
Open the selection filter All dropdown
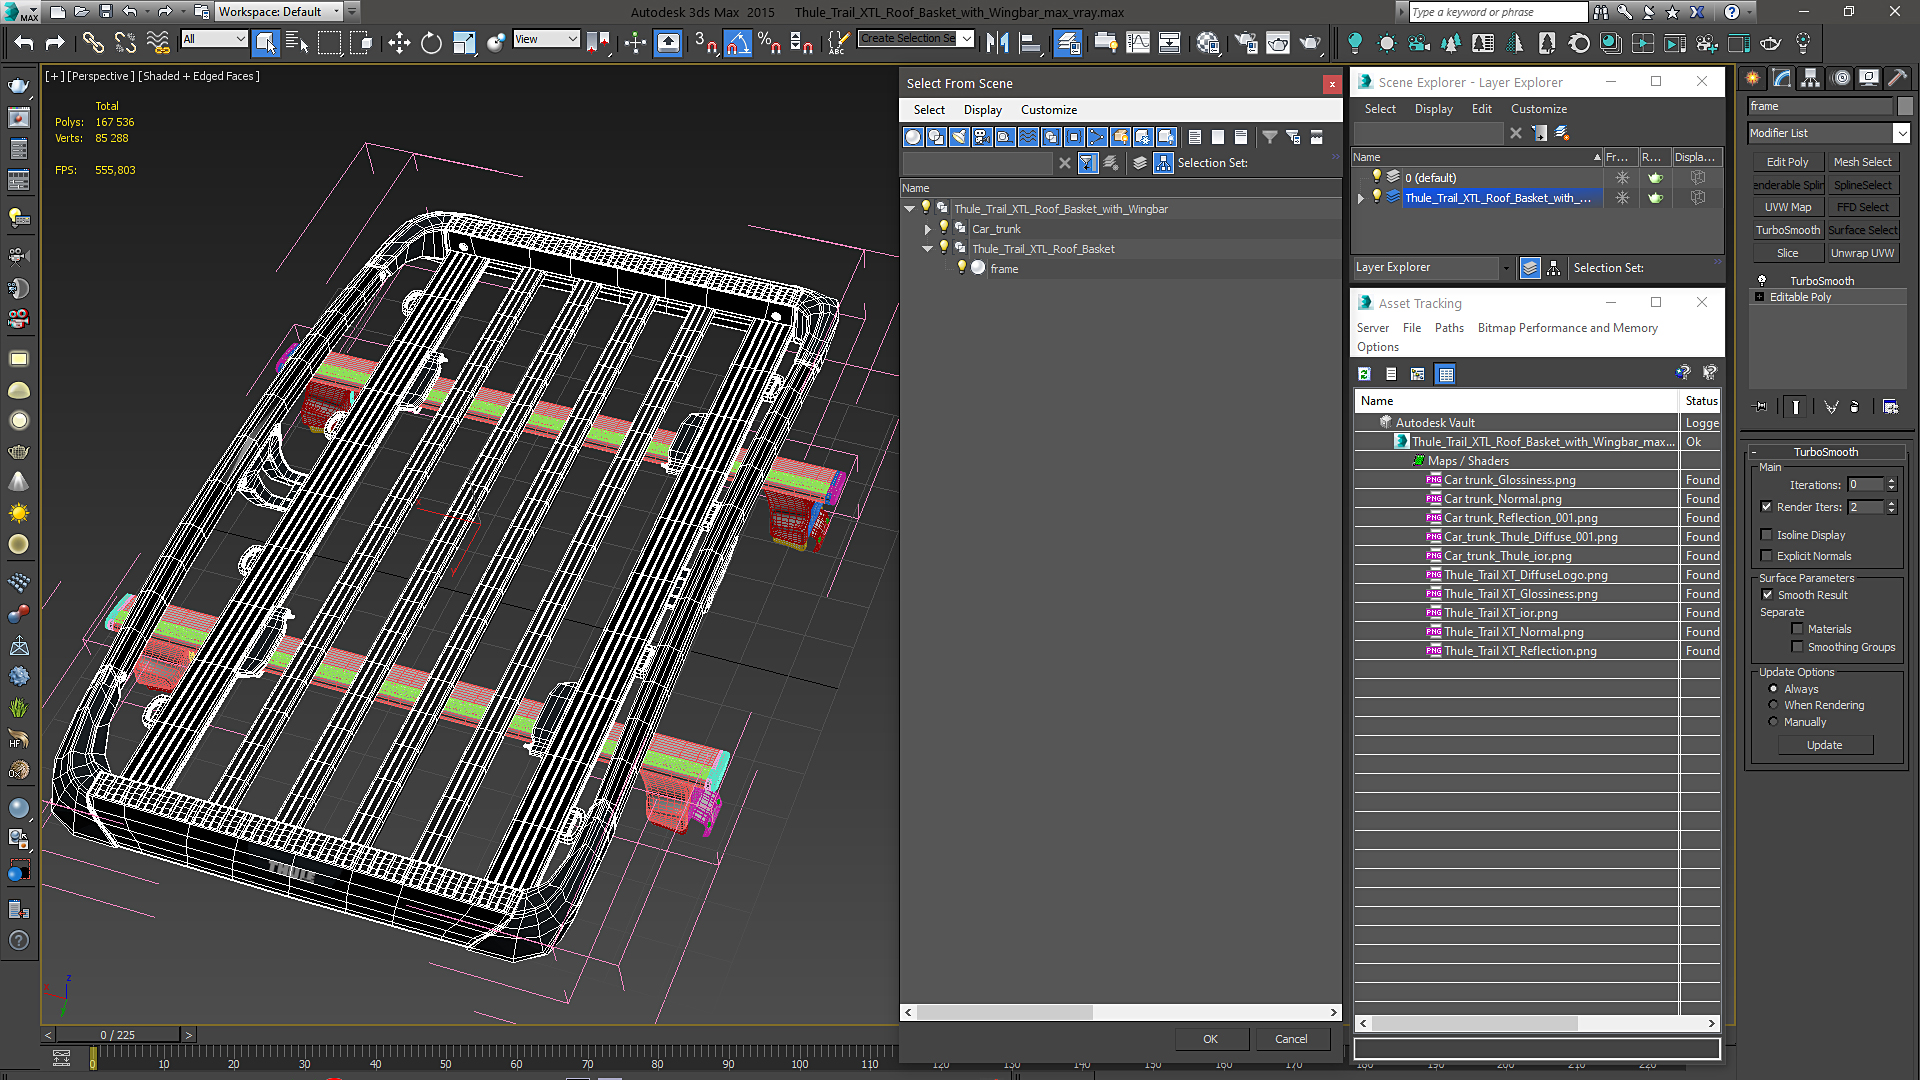[x=214, y=39]
